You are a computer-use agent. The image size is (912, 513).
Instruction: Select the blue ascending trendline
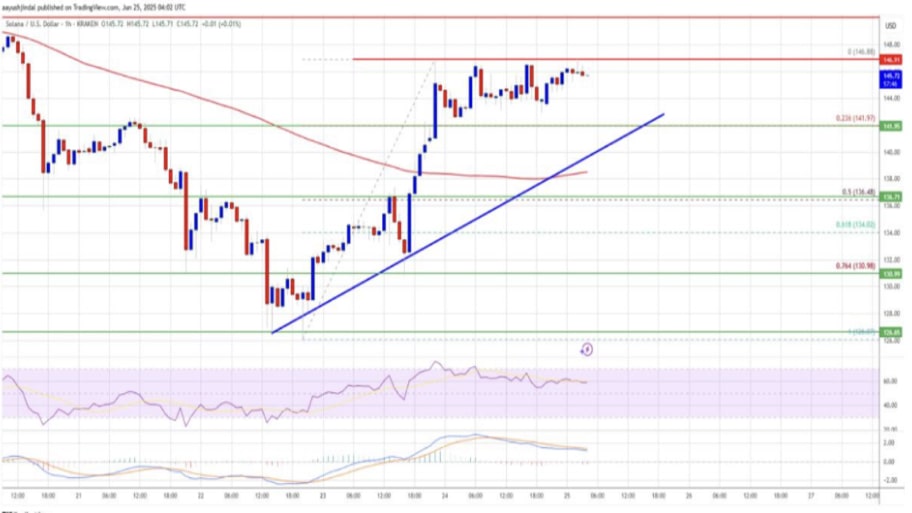click(x=468, y=223)
